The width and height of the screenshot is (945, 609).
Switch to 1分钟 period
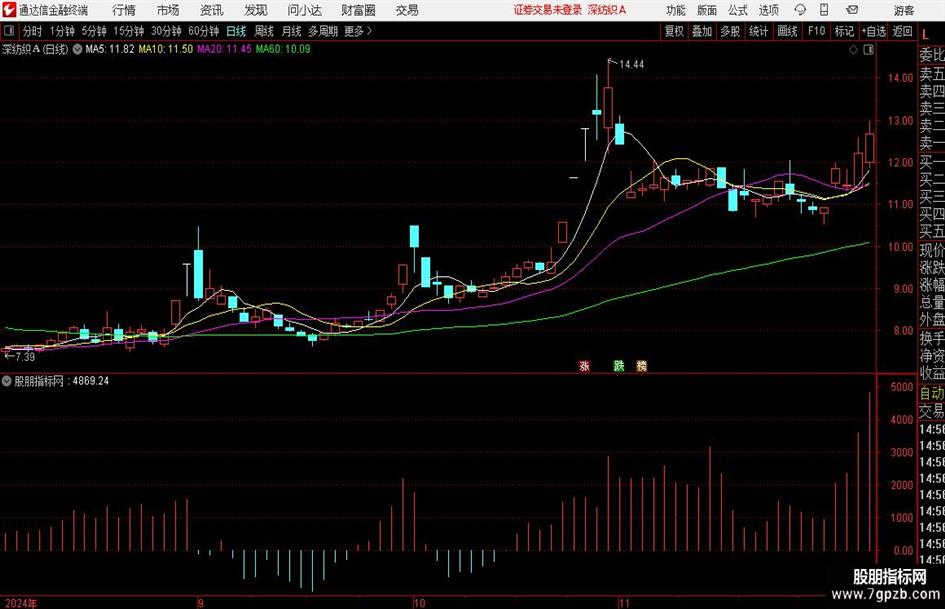62,31
